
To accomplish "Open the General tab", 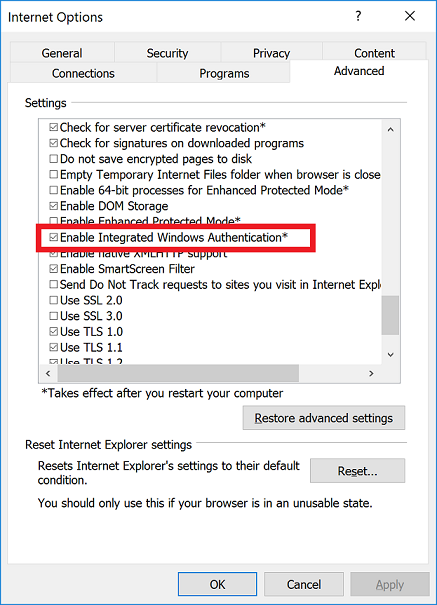I will pyautogui.click(x=62, y=52).
